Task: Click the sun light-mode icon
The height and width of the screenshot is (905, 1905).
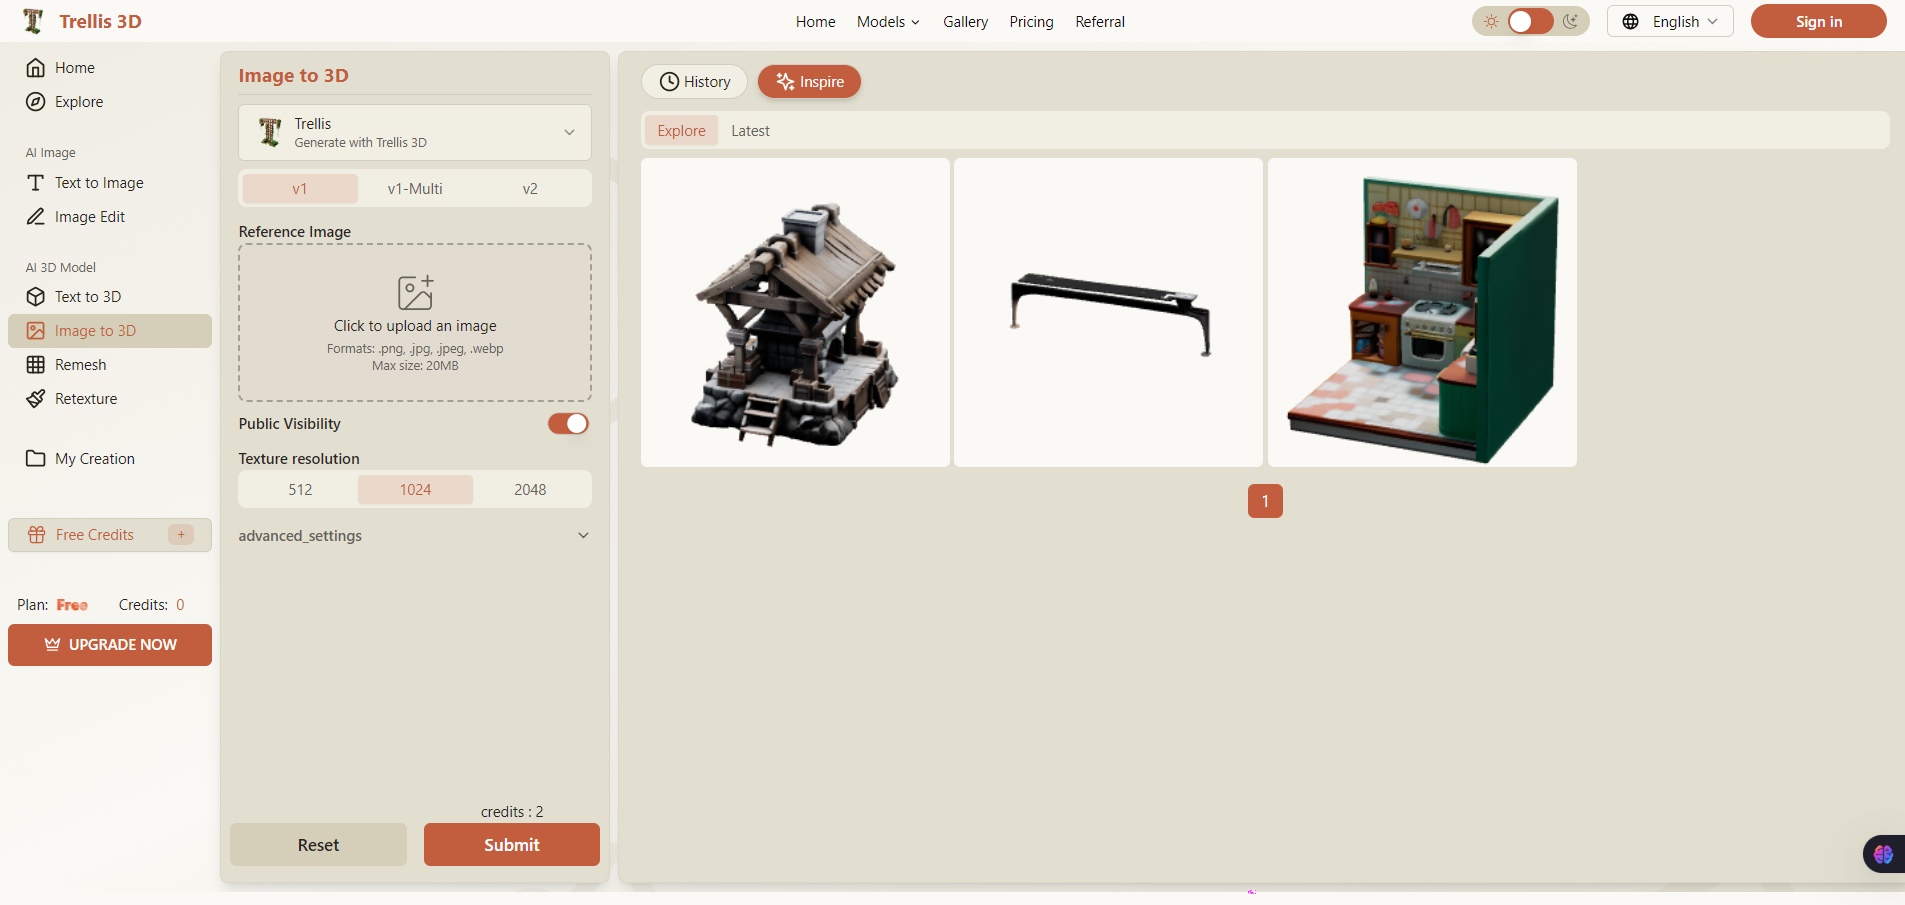Action: click(1491, 21)
